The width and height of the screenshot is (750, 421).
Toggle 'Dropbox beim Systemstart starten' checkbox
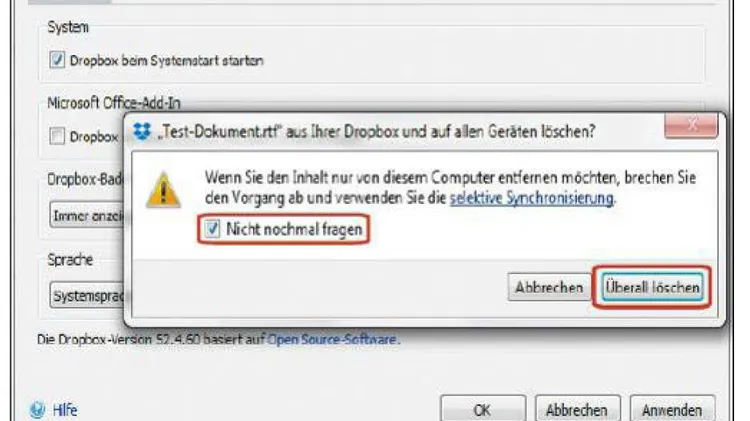(x=57, y=60)
